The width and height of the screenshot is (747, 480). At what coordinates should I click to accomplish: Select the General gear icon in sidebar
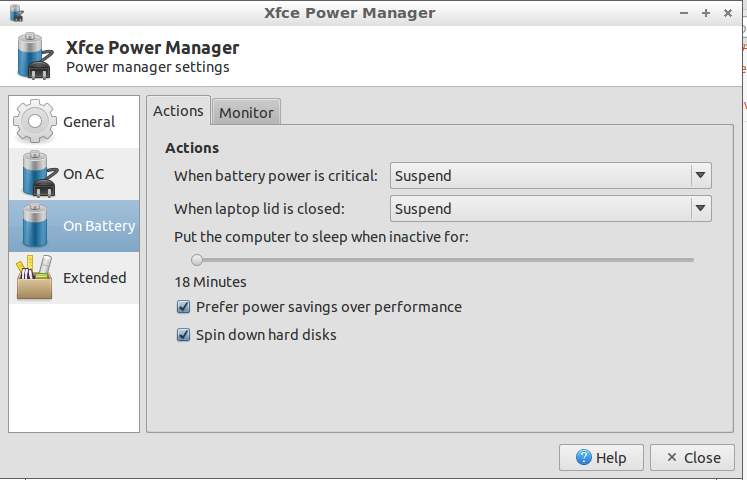(x=35, y=121)
